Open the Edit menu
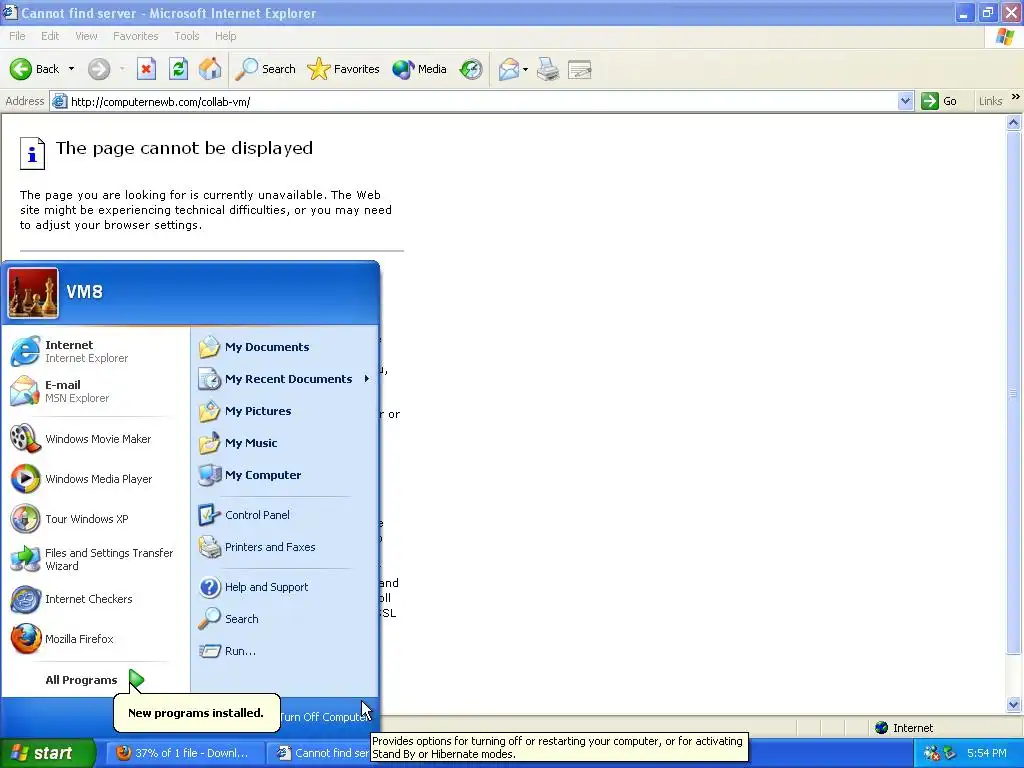Image resolution: width=1024 pixels, height=768 pixels. click(x=50, y=36)
